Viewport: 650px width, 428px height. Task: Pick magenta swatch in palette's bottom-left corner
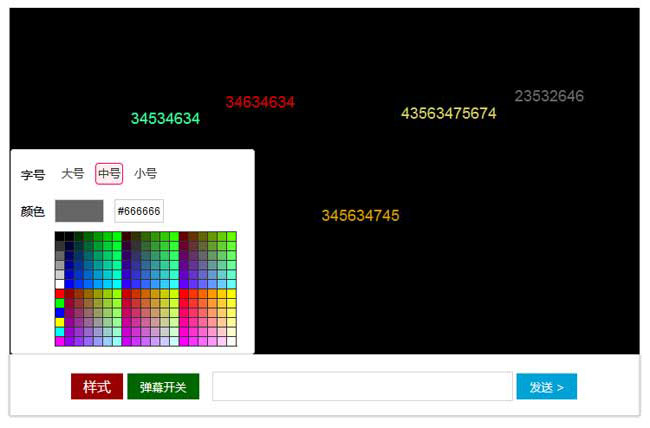[x=60, y=341]
